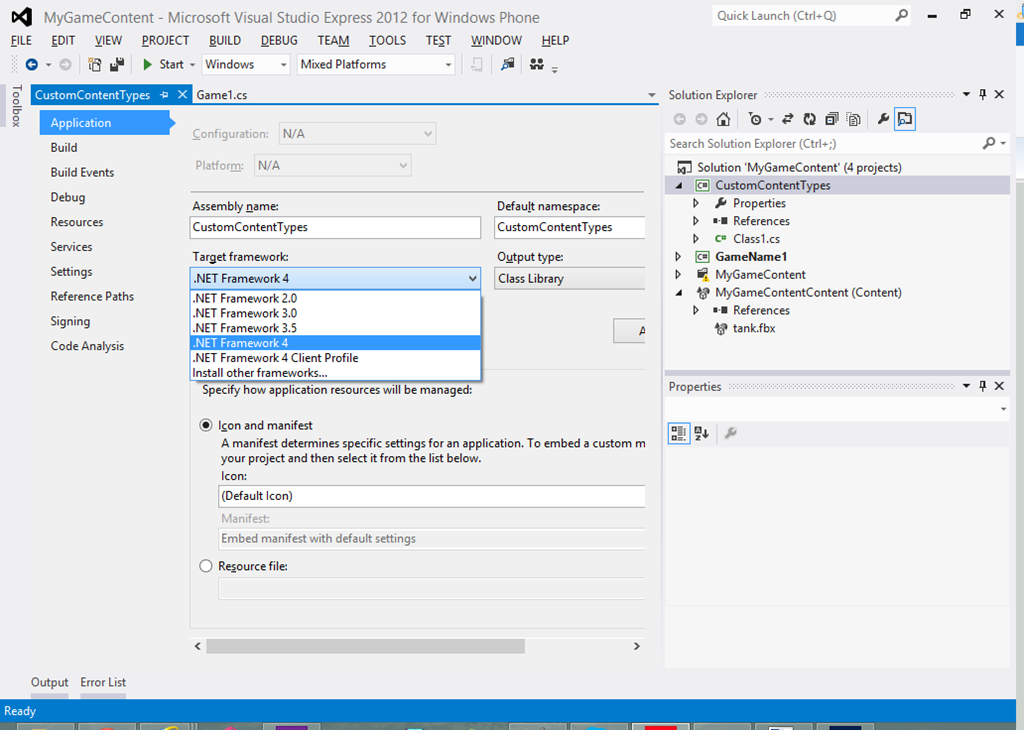Click the scroll left arrow of property page
The width and height of the screenshot is (1024, 730).
tap(198, 646)
